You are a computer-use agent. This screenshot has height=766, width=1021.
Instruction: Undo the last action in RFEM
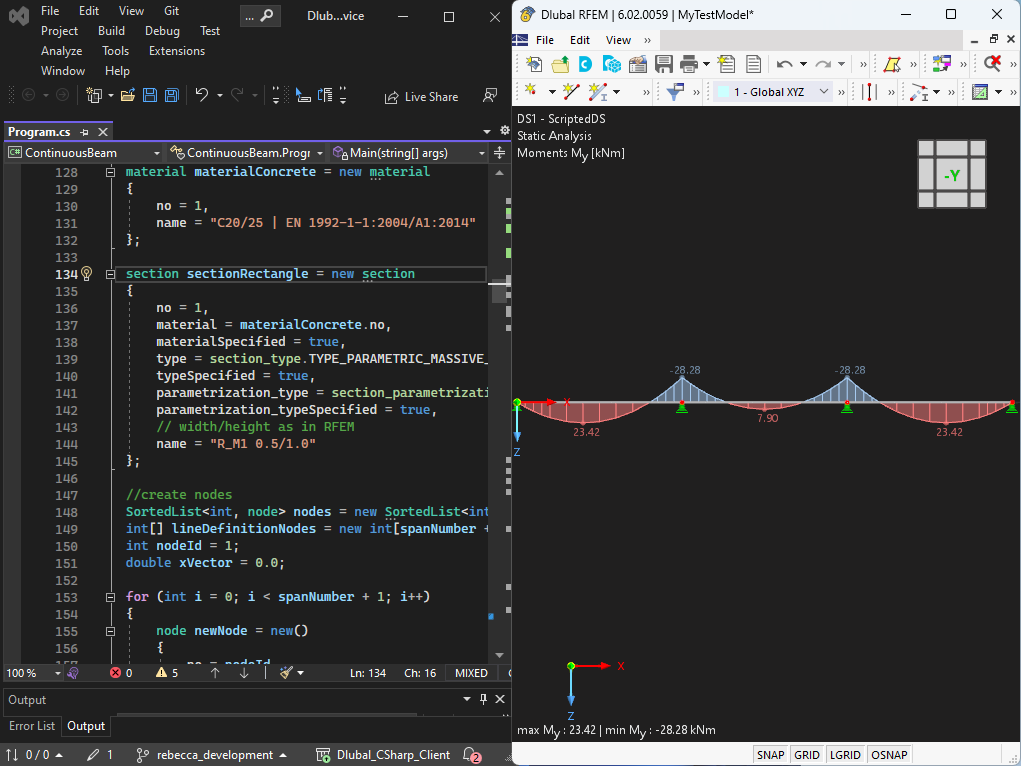pyautogui.click(x=783, y=65)
